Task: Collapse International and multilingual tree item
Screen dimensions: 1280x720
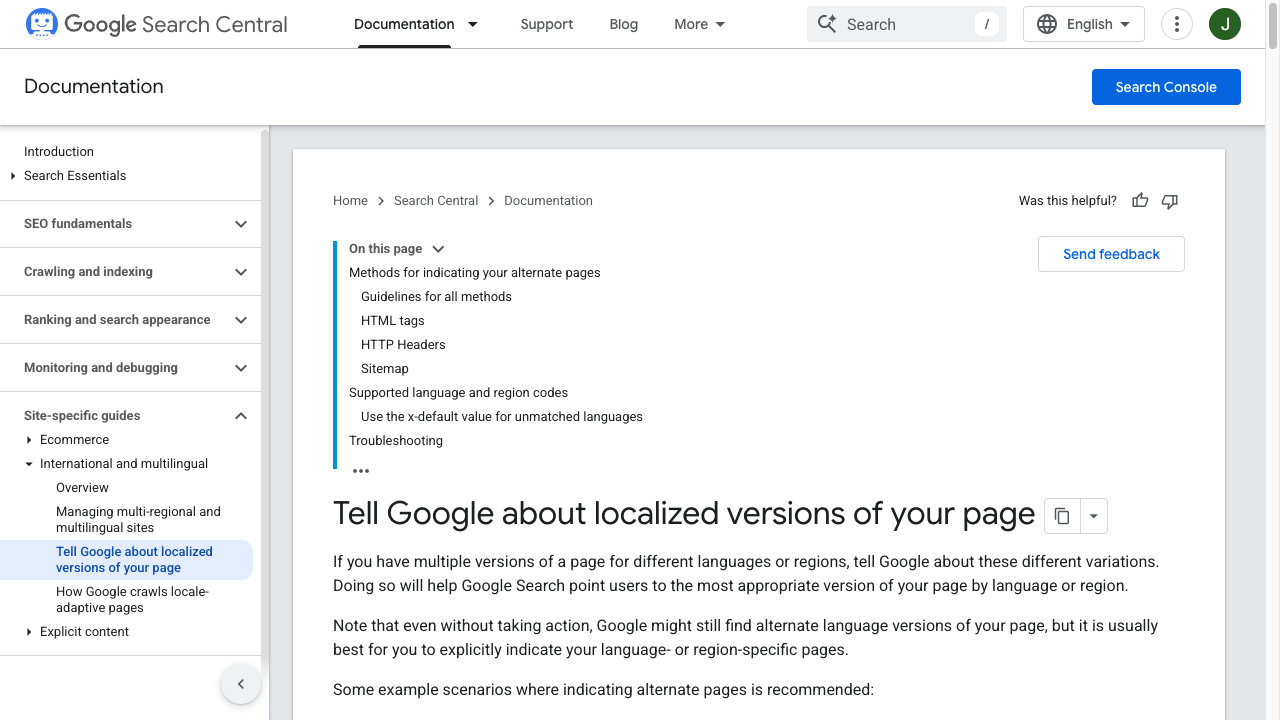Action: point(29,464)
